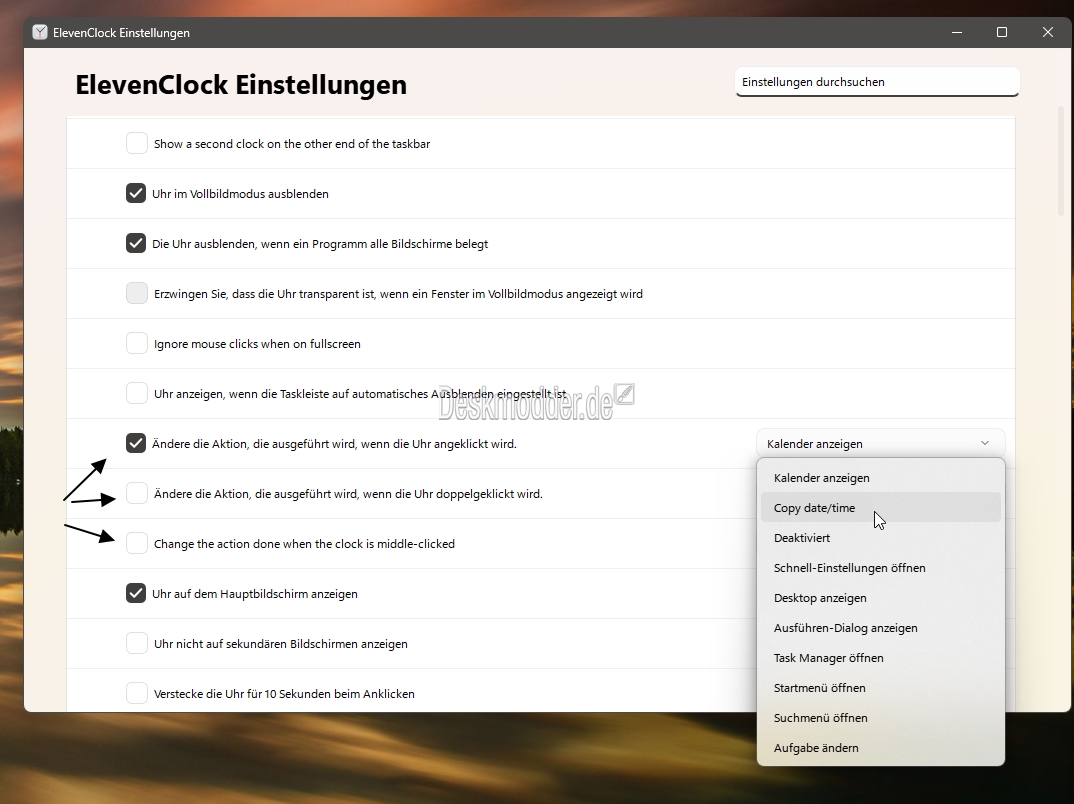Viewport: 1074px width, 804px height.
Task: Uncheck 'Die Uhr ausblenden, wenn ein Programm alle Bildschirme belegt'
Action: (136, 243)
